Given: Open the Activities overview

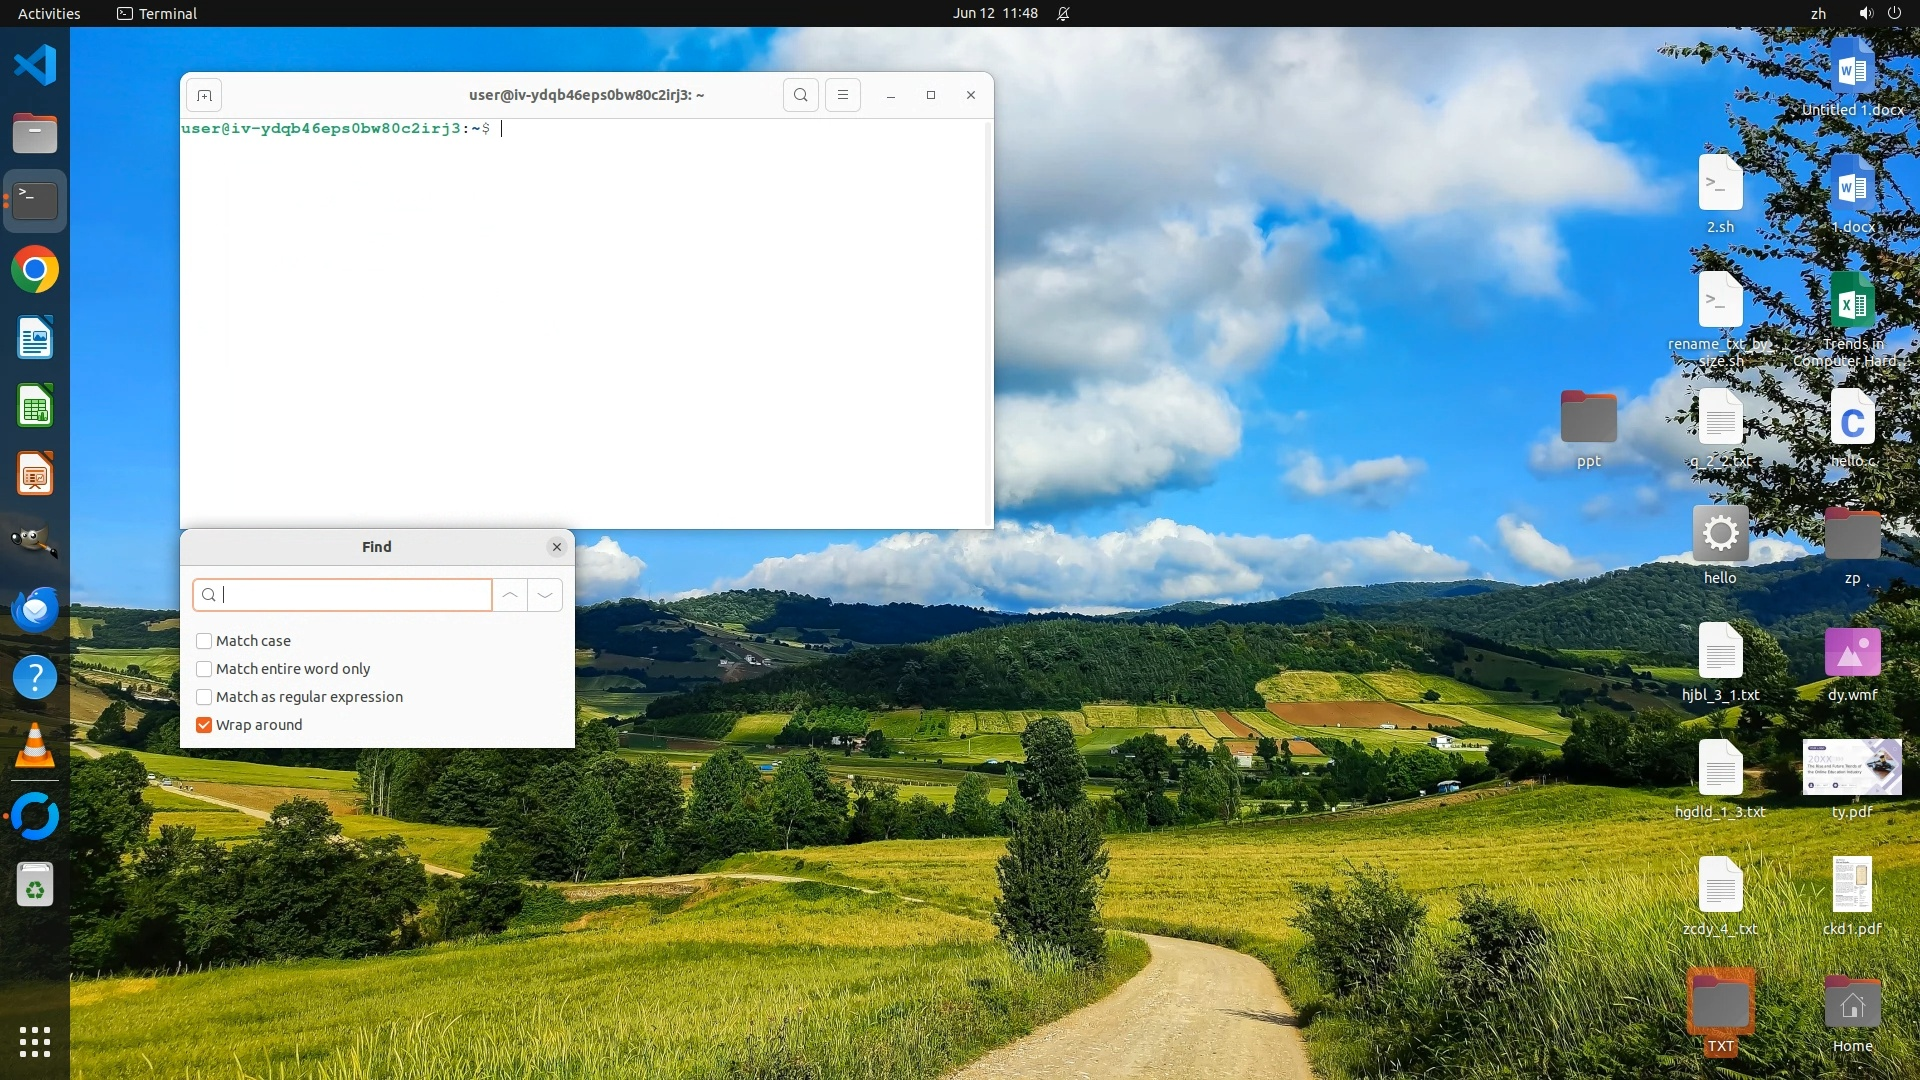Looking at the screenshot, I should pyautogui.click(x=49, y=13).
